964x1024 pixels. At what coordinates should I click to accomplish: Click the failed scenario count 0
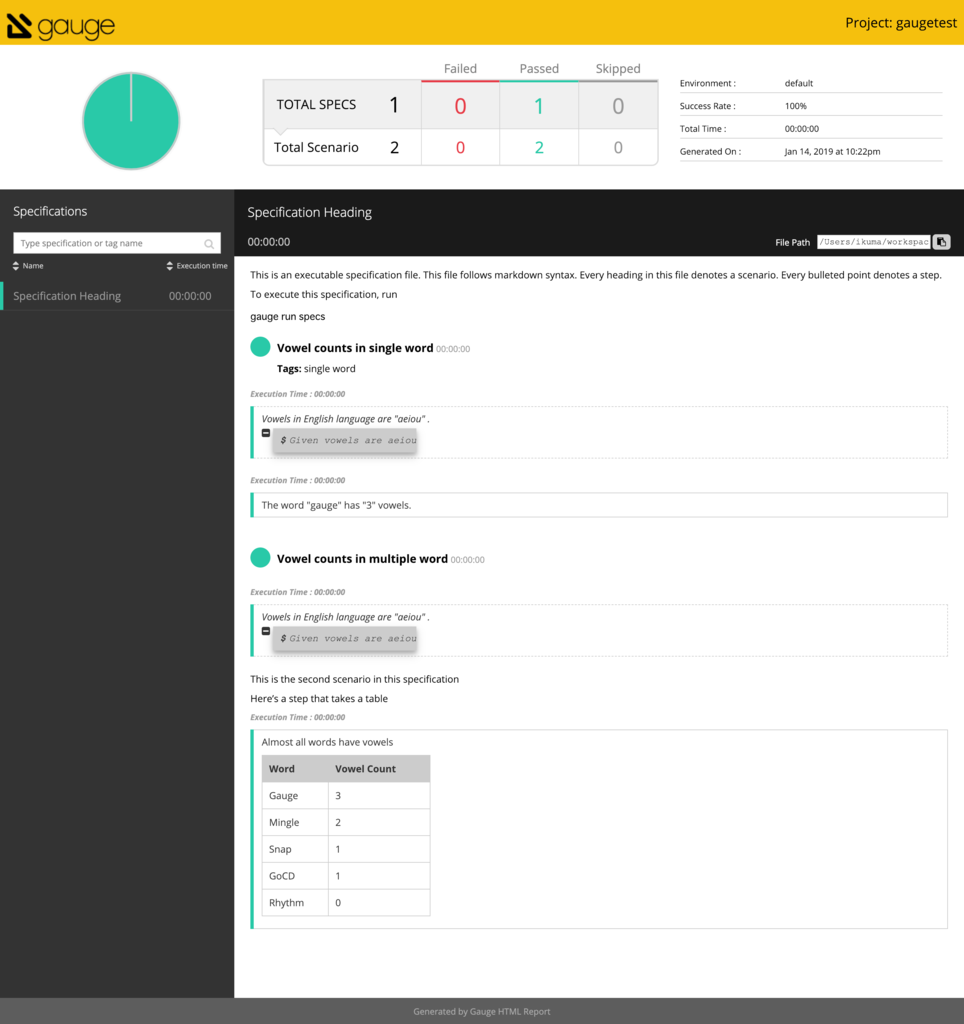(x=460, y=148)
